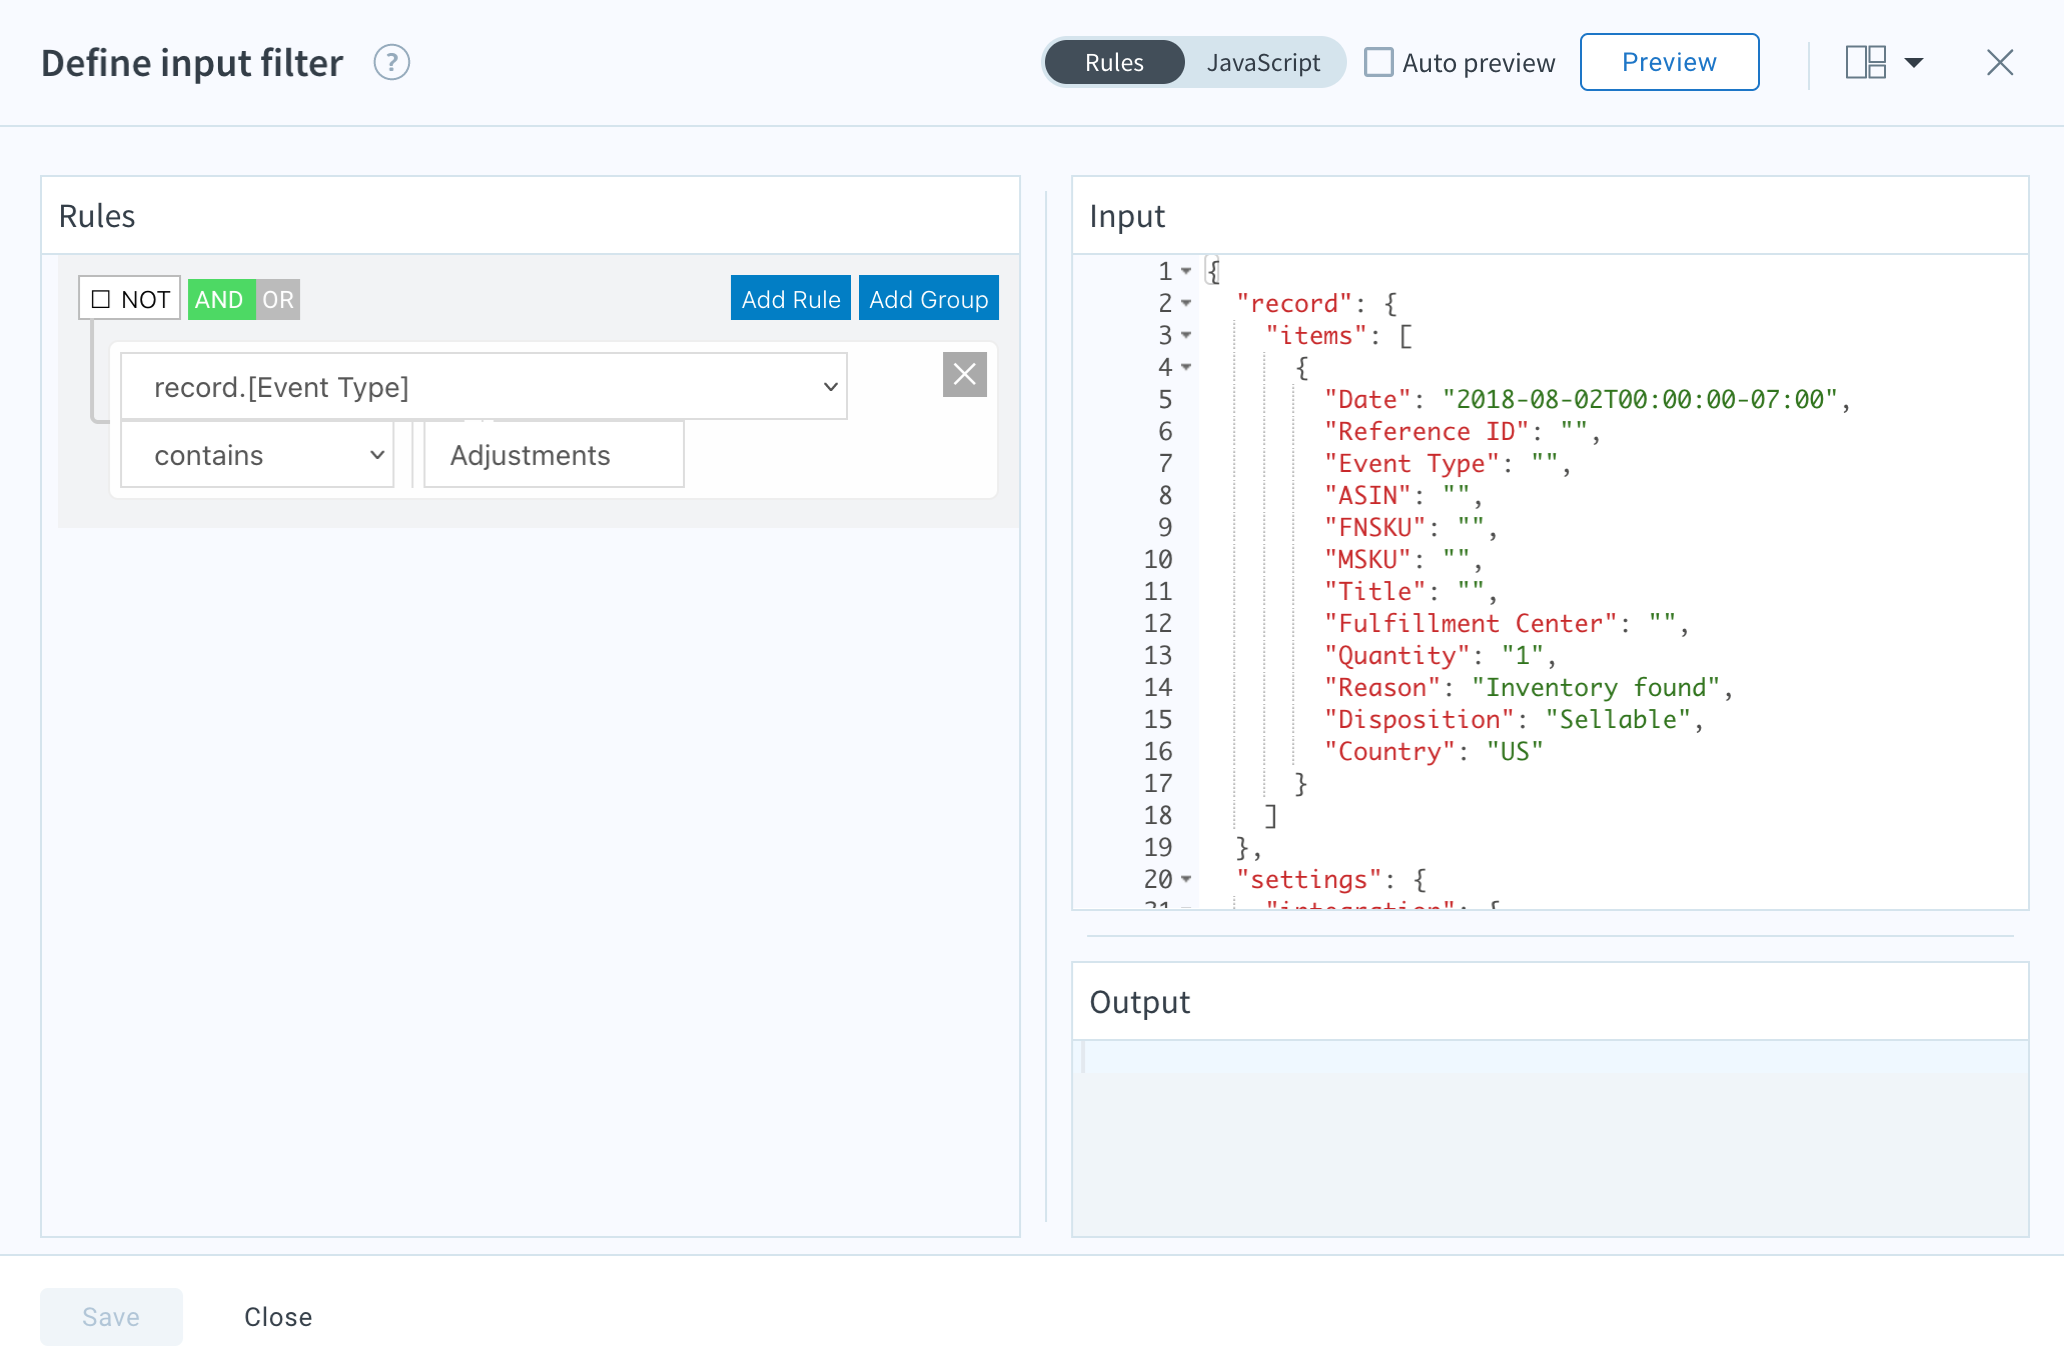Image resolution: width=2064 pixels, height=1348 pixels.
Task: Enable the Auto preview checkbox
Action: pos(1378,62)
